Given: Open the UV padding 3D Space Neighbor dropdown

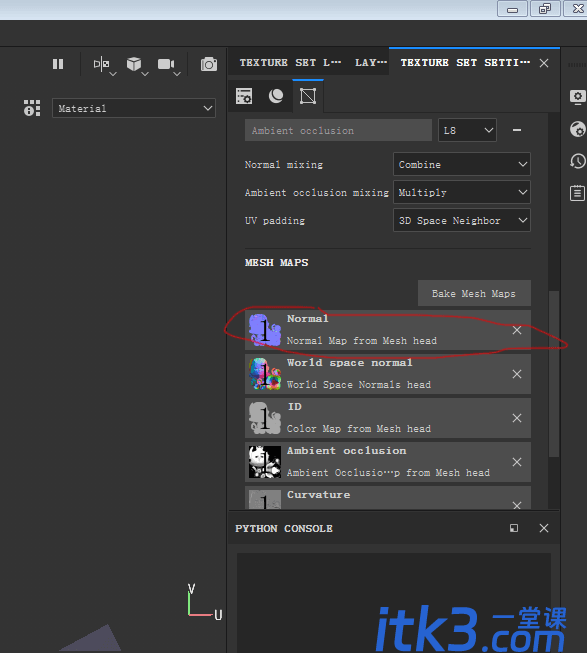Looking at the screenshot, I should (x=462, y=220).
